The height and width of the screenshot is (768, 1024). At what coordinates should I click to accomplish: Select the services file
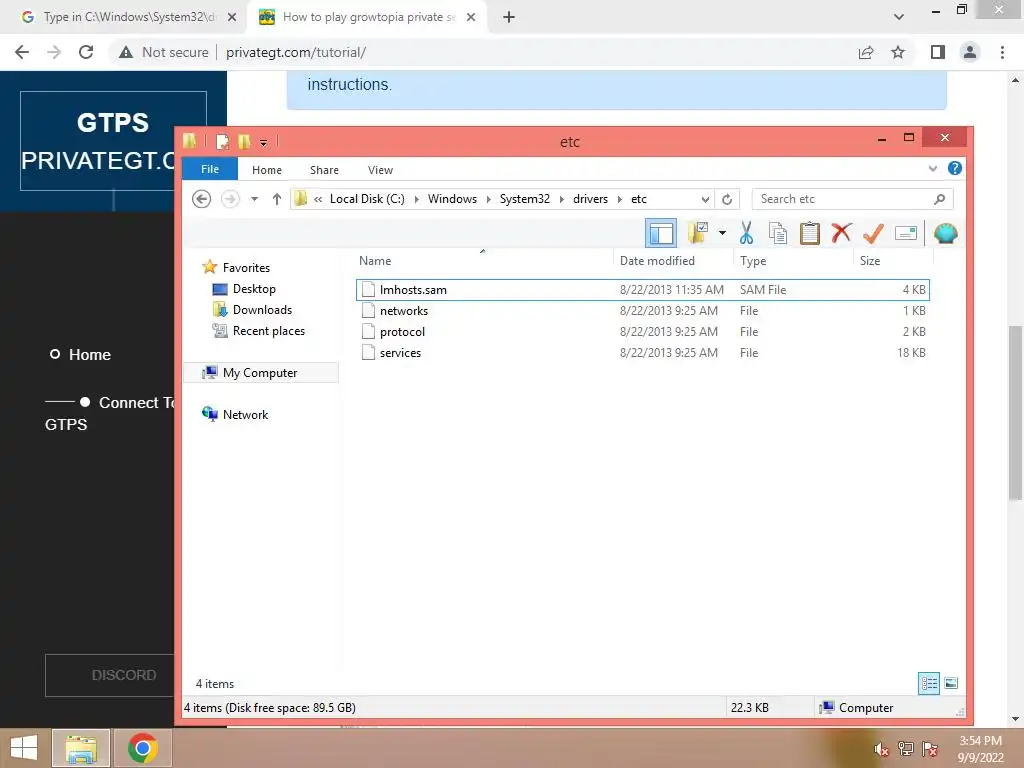pos(643,353)
